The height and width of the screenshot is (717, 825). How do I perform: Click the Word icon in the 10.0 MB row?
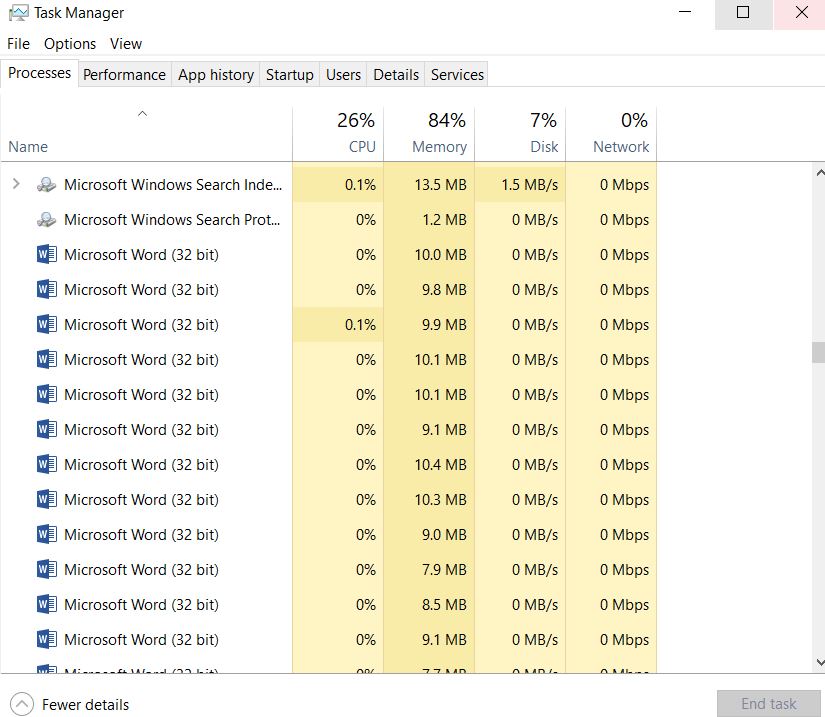click(x=46, y=255)
